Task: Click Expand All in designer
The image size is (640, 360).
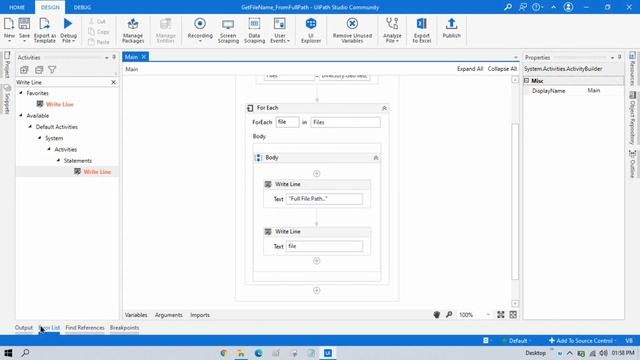Action: [x=470, y=69]
